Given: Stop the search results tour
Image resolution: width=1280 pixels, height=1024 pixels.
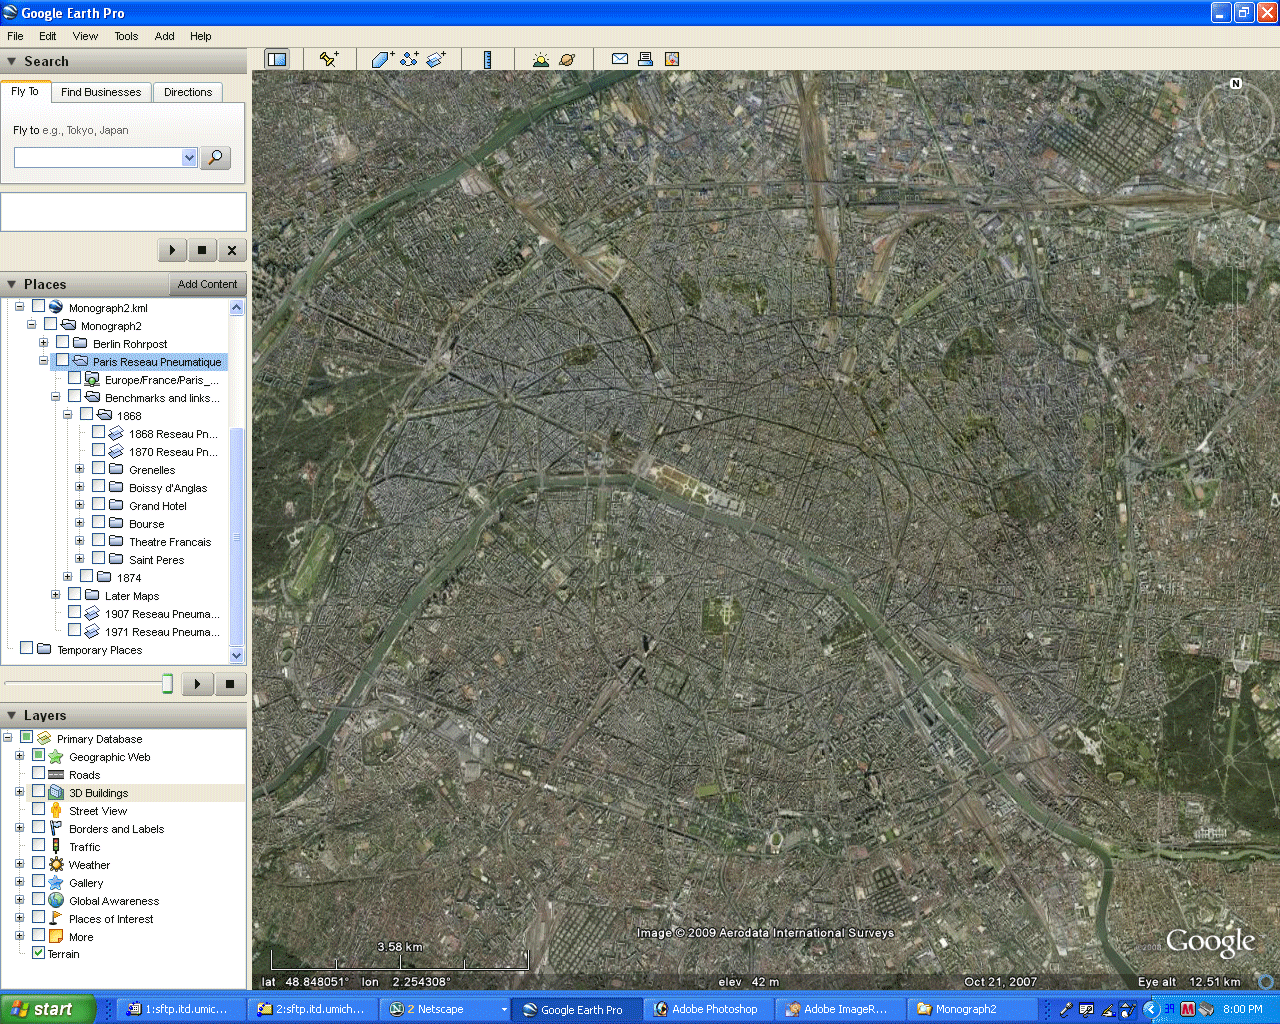Looking at the screenshot, I should click(202, 250).
